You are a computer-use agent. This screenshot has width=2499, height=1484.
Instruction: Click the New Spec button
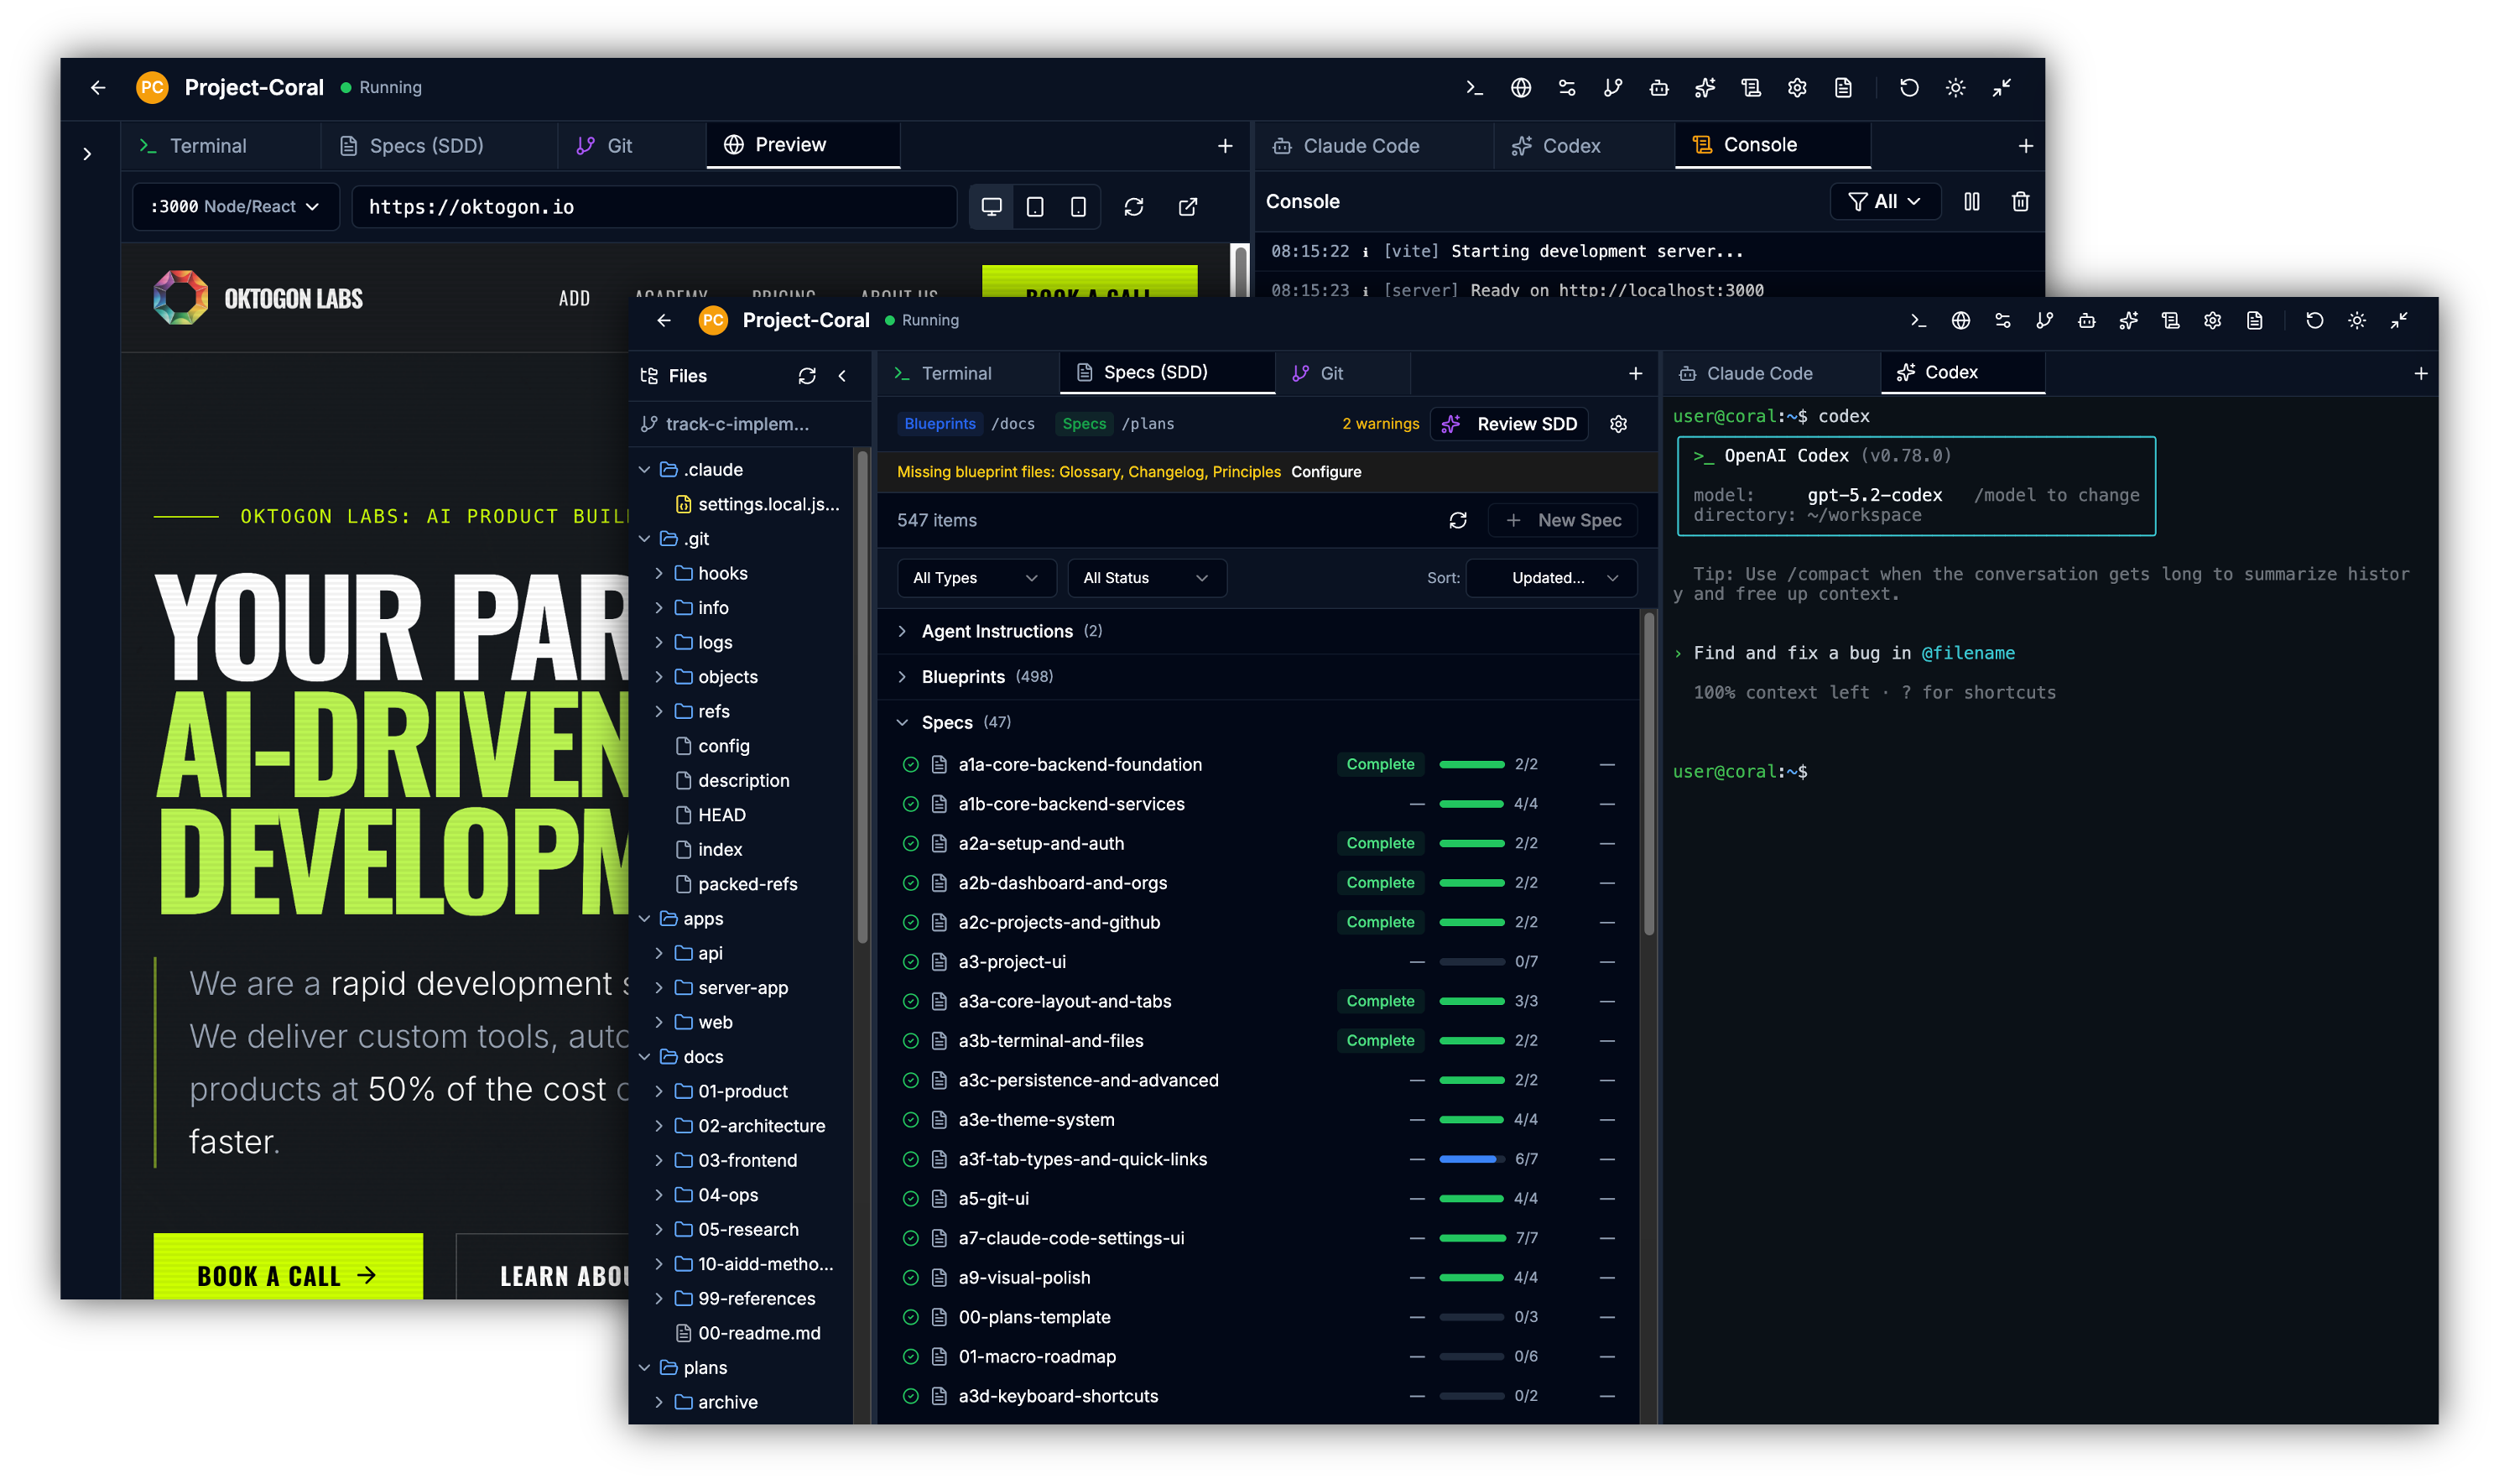(1563, 520)
